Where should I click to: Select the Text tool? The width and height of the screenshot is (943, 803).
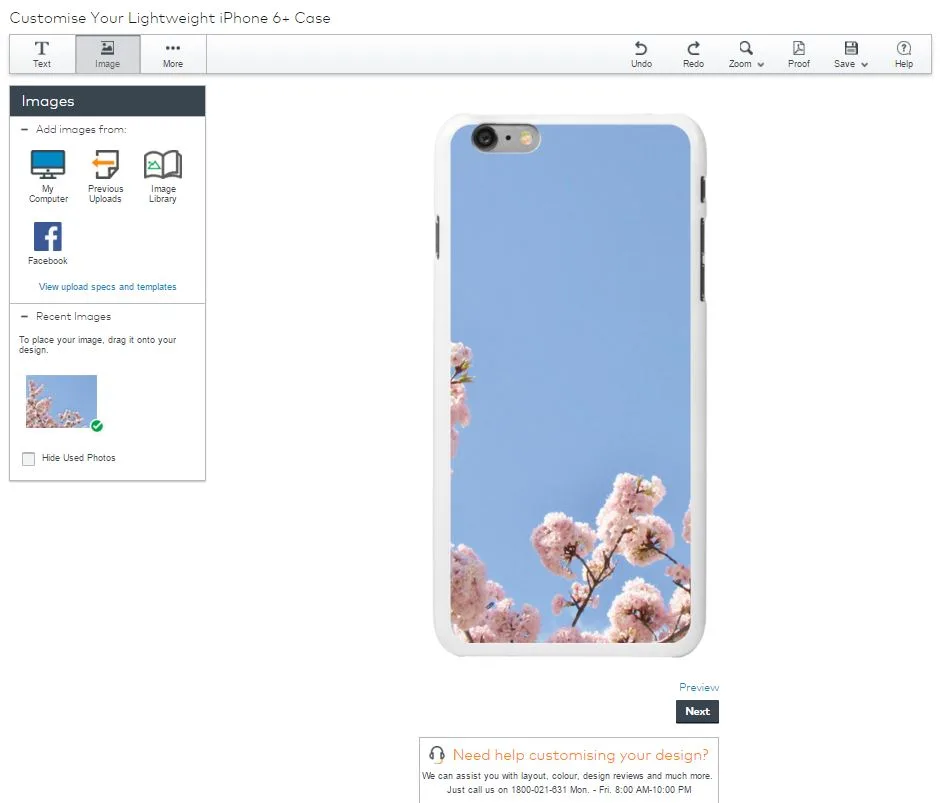click(42, 54)
